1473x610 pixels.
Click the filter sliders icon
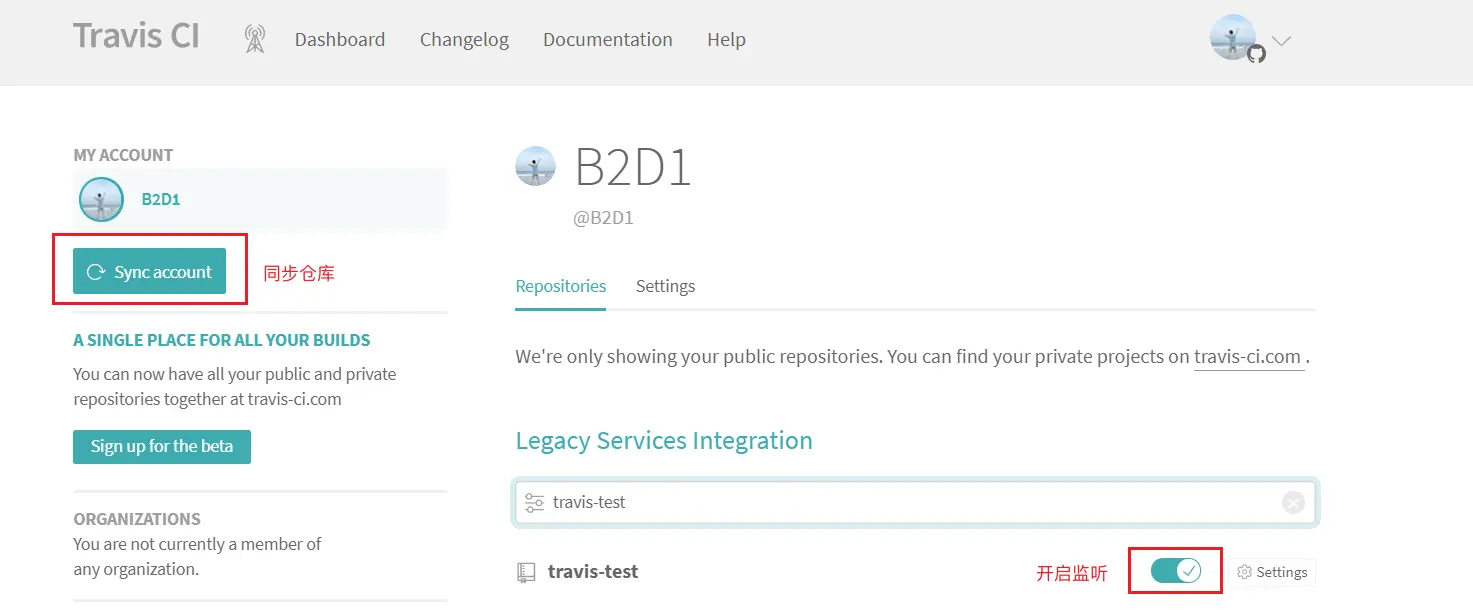(x=534, y=502)
